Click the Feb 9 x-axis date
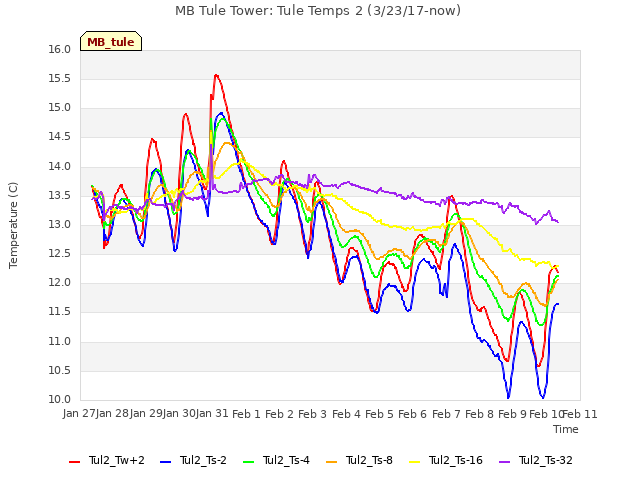640x480 pixels. coord(513,414)
